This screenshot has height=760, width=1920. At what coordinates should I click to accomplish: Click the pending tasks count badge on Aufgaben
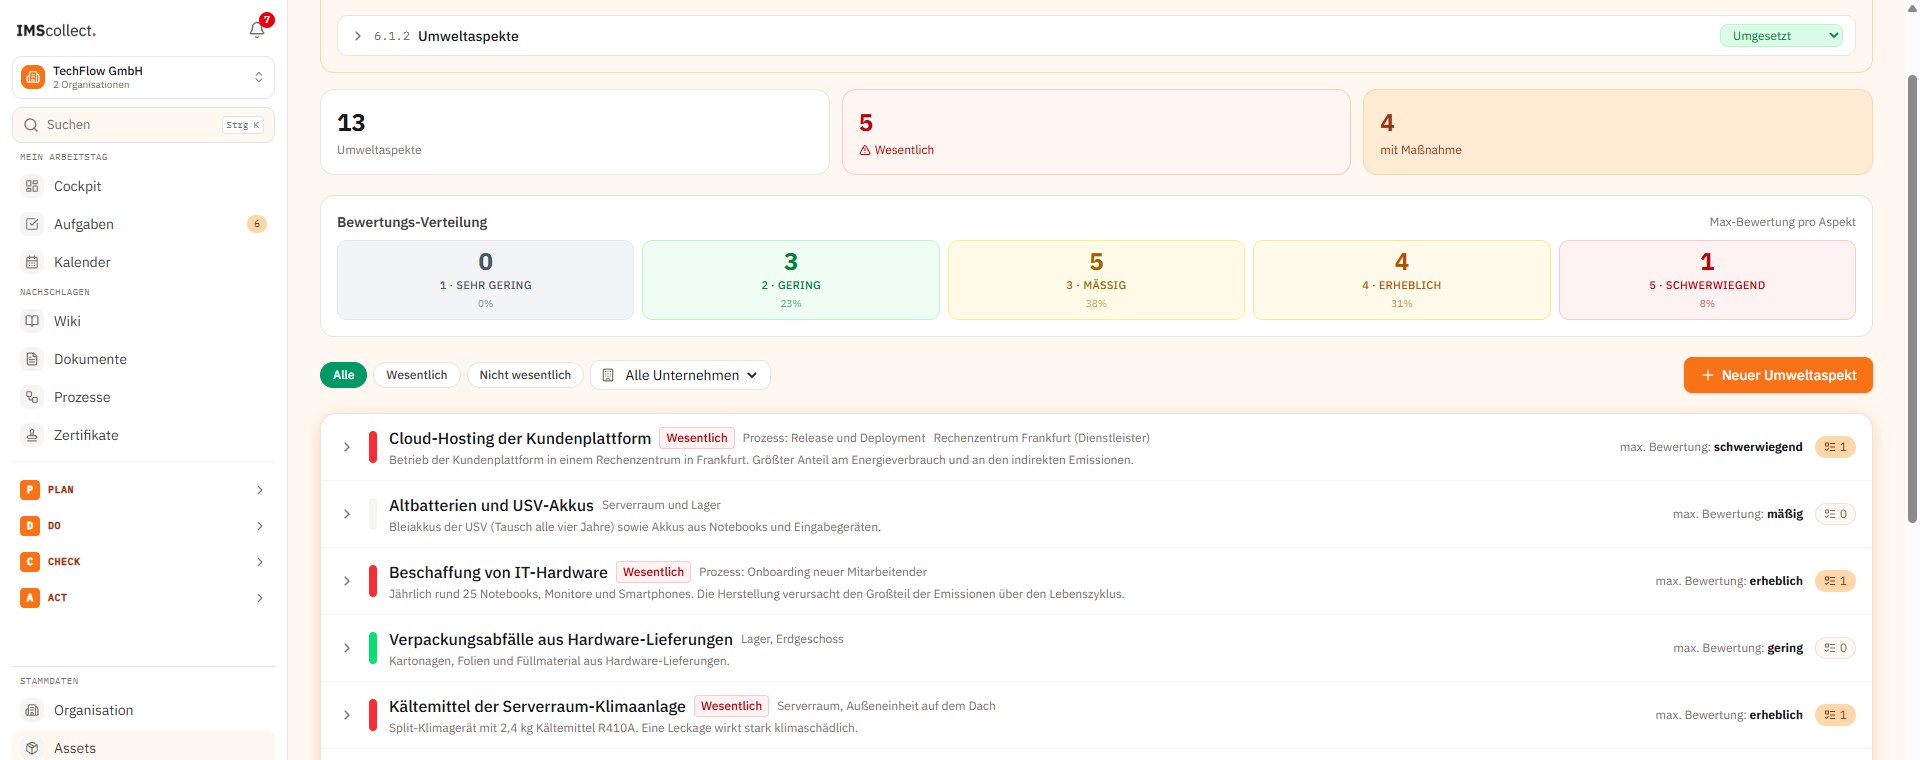coord(257,224)
